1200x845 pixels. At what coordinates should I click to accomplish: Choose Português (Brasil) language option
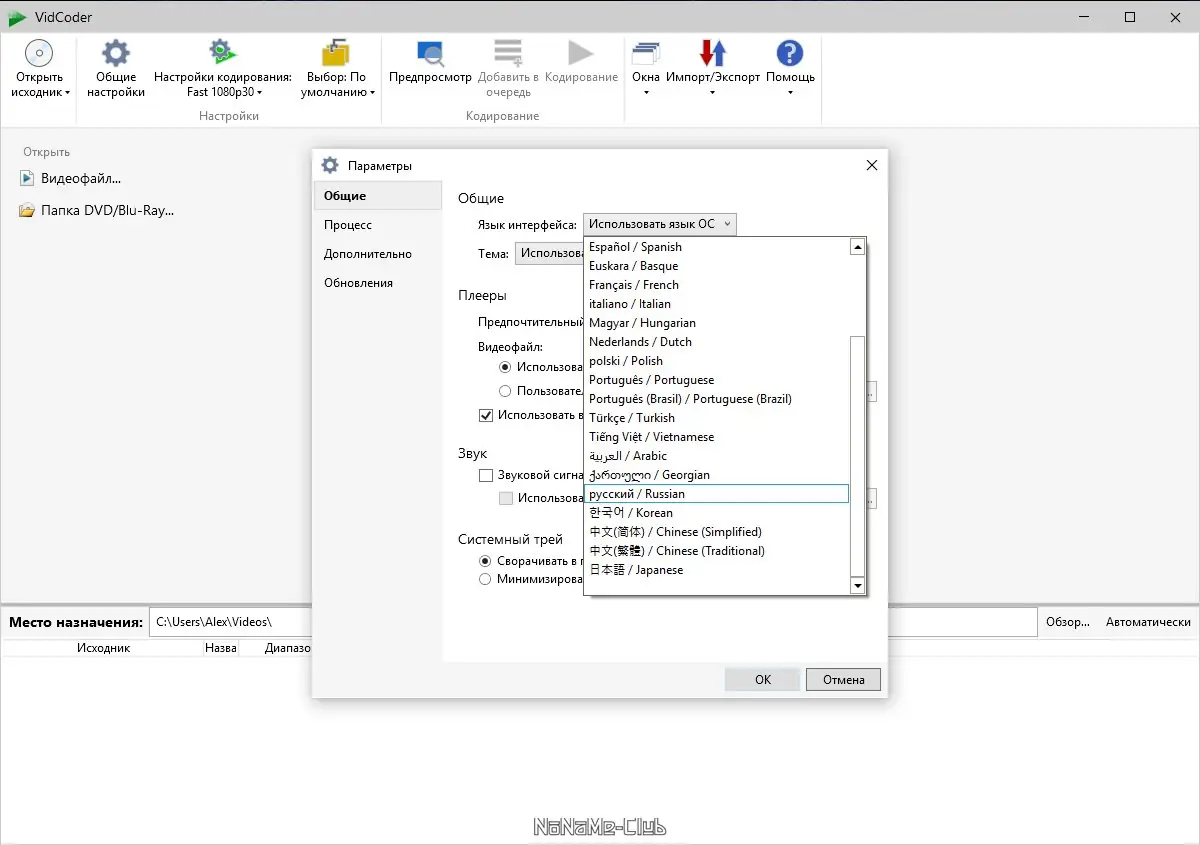pos(716,399)
